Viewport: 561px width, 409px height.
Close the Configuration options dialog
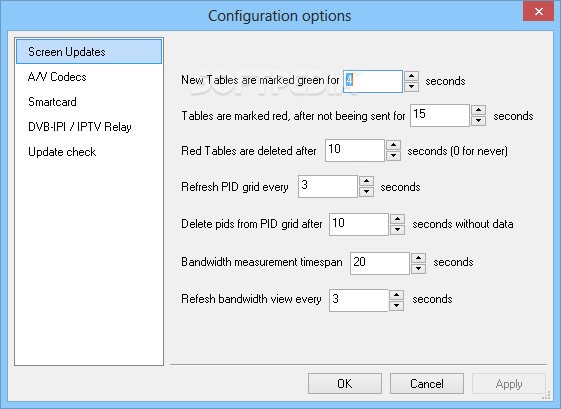pyautogui.click(x=538, y=11)
